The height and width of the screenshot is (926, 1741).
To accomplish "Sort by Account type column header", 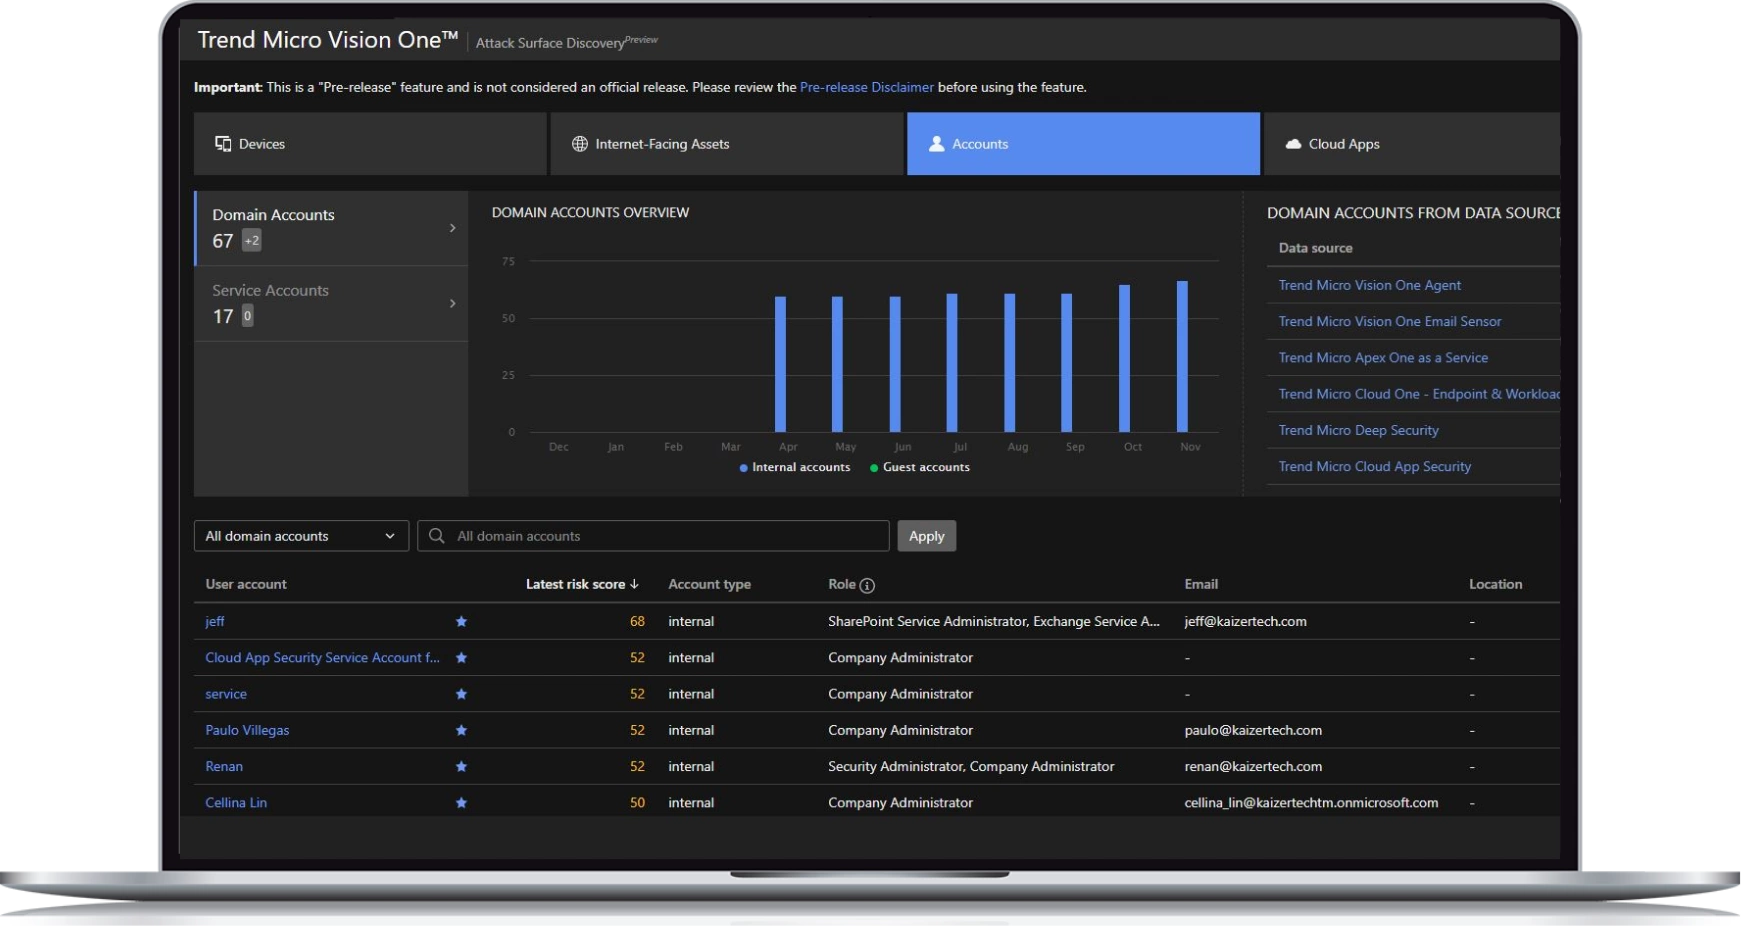I will tap(709, 584).
